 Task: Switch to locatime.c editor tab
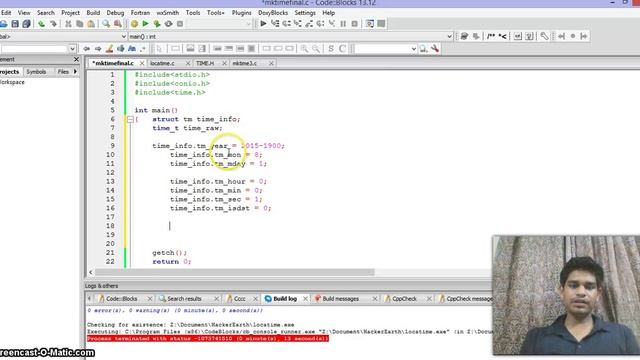coord(162,63)
